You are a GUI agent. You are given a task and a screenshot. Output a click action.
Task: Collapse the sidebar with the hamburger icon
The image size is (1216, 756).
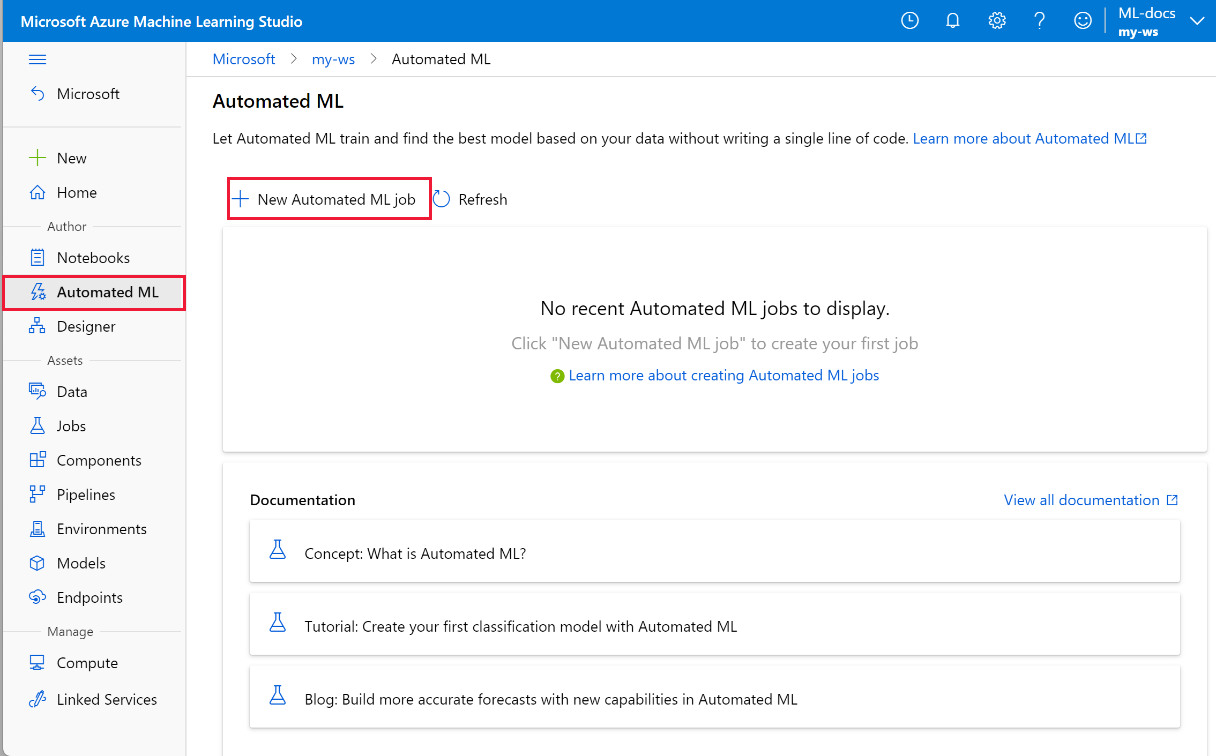pos(38,60)
